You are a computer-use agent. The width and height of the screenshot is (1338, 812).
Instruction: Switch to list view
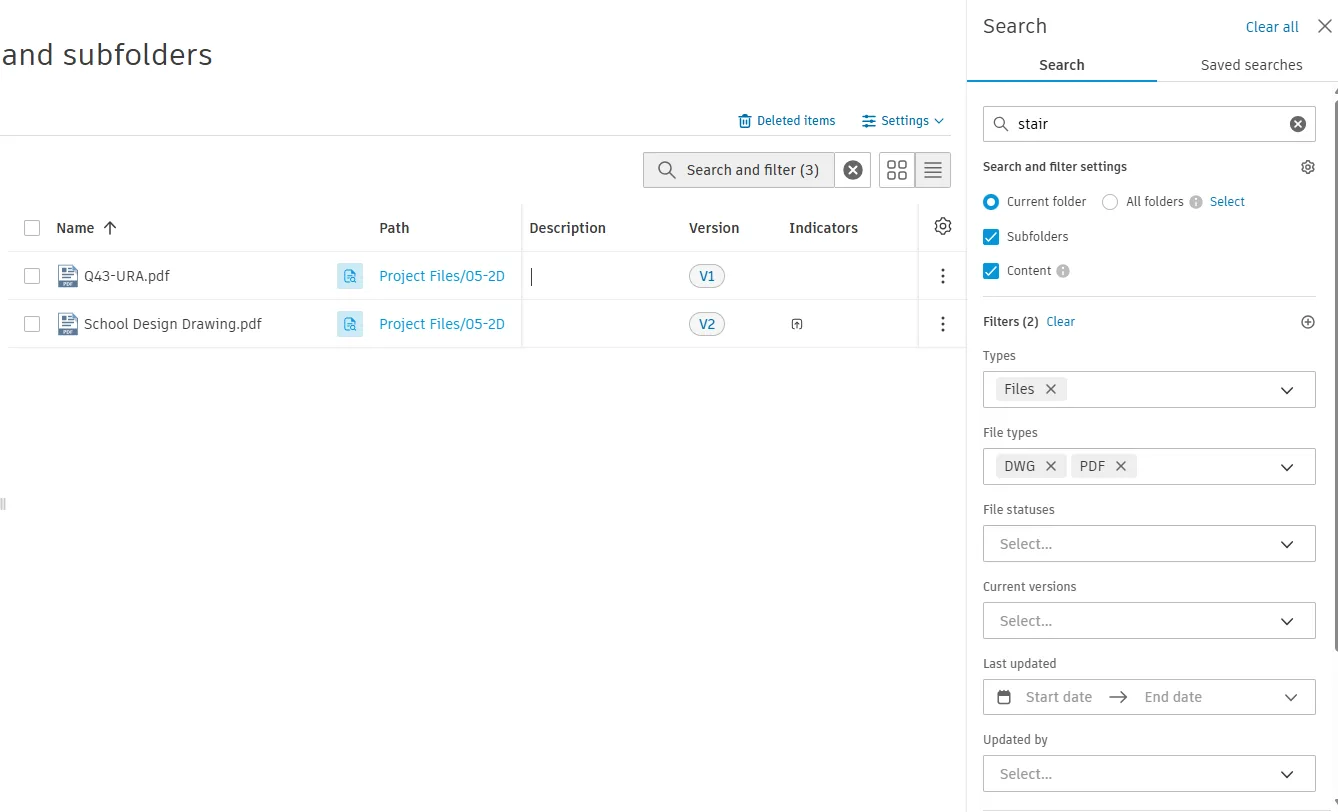point(933,170)
